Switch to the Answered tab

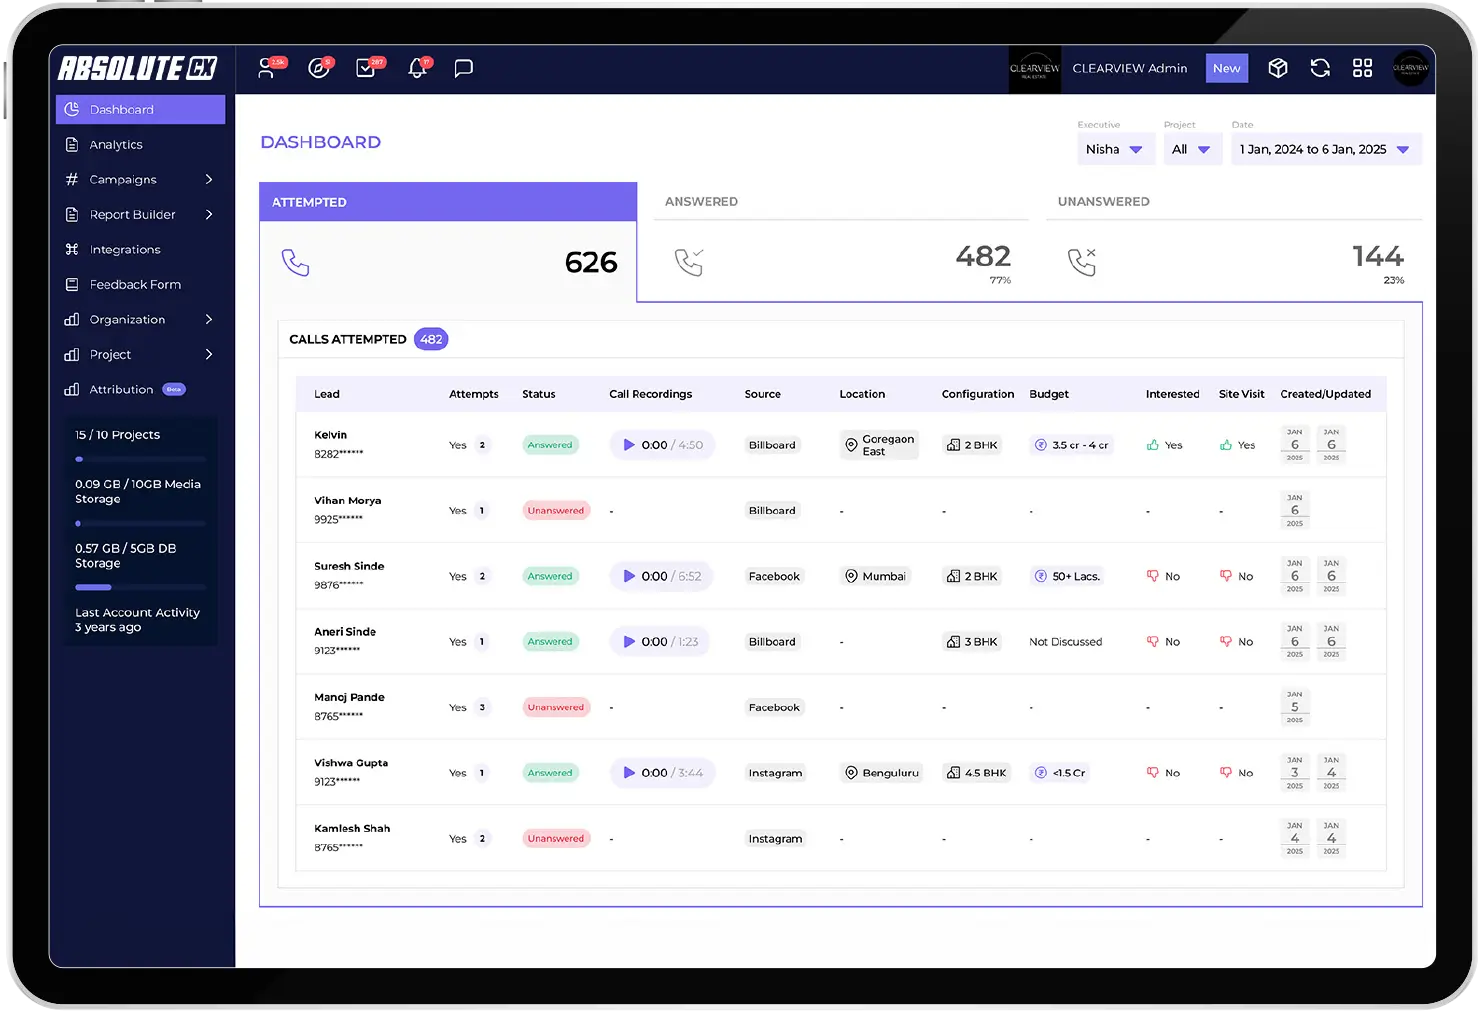836,202
